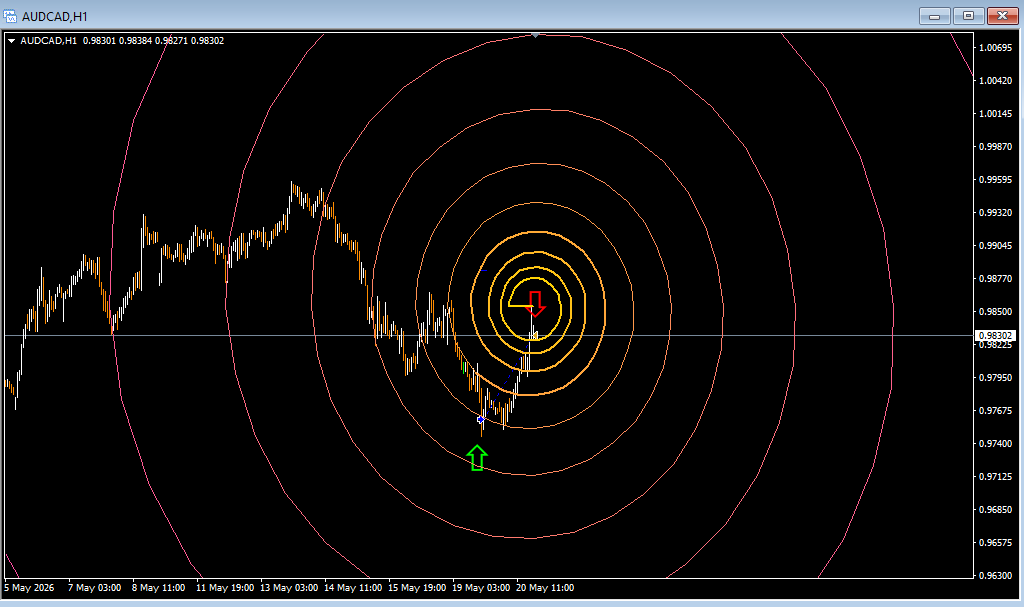The width and height of the screenshot is (1024, 607).
Task: Click the 7 May 03:00 time label
Action: (95, 587)
